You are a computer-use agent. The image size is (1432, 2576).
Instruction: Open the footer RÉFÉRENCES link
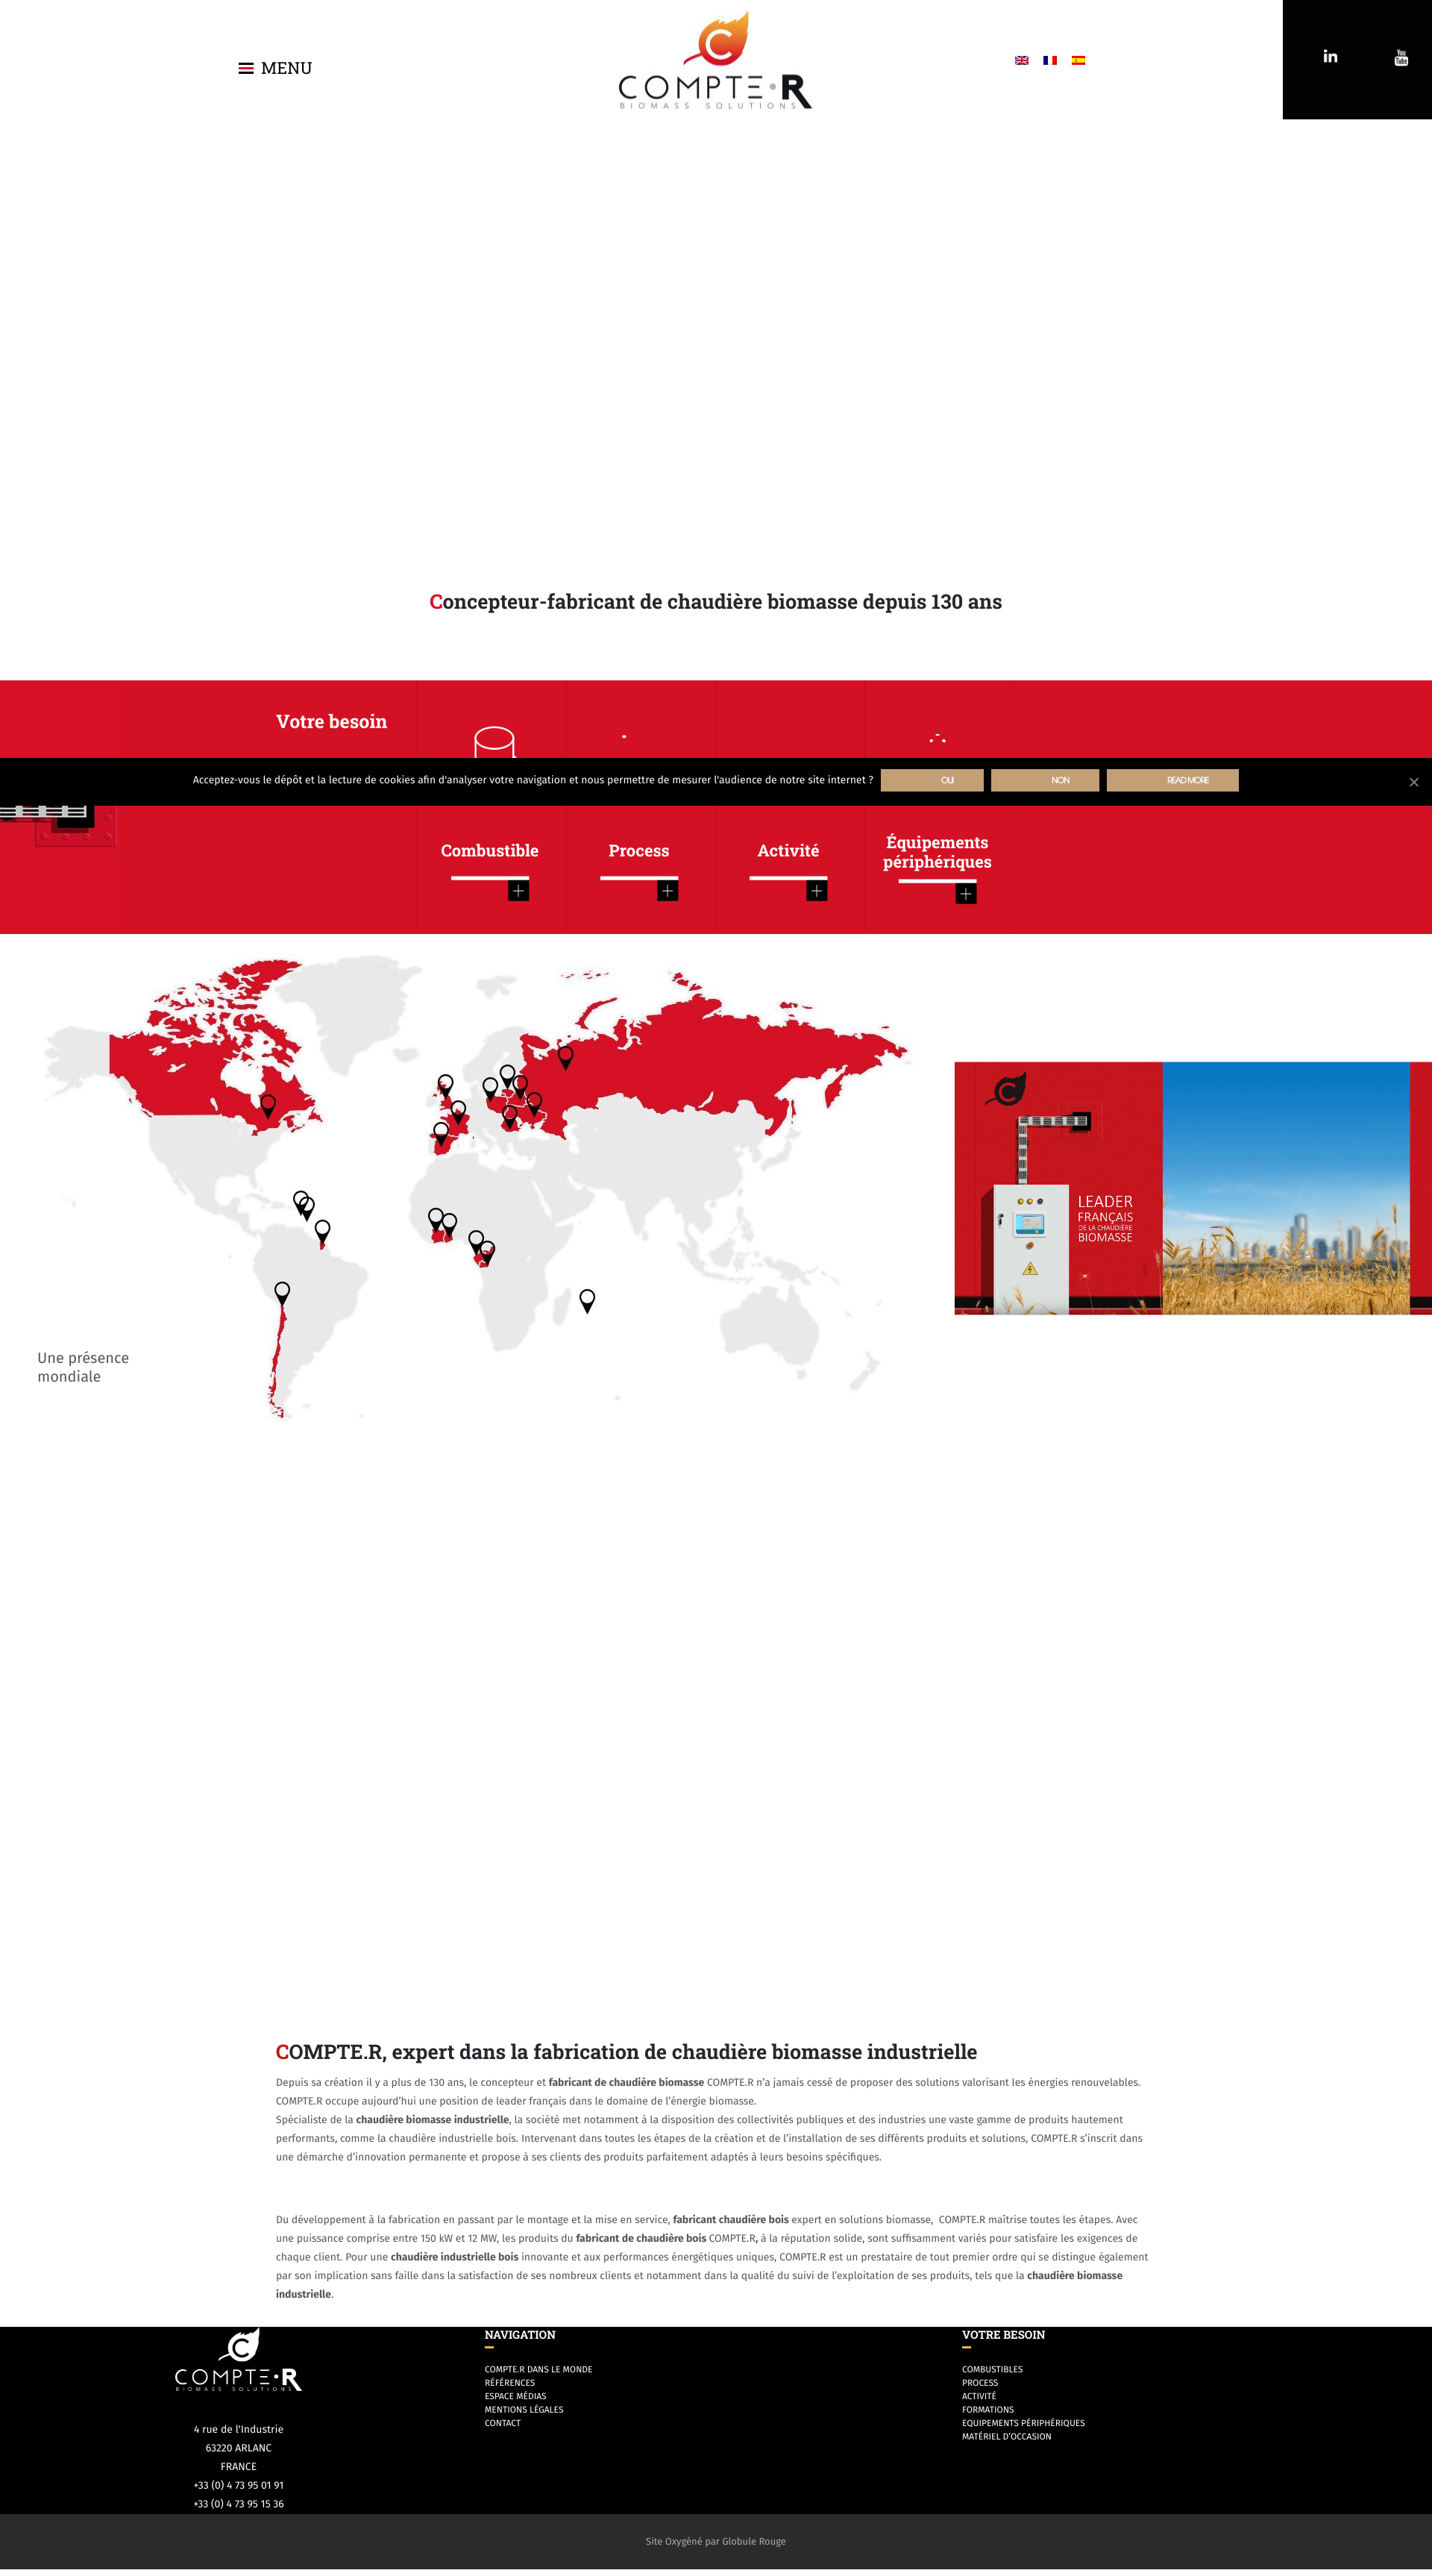click(510, 2383)
